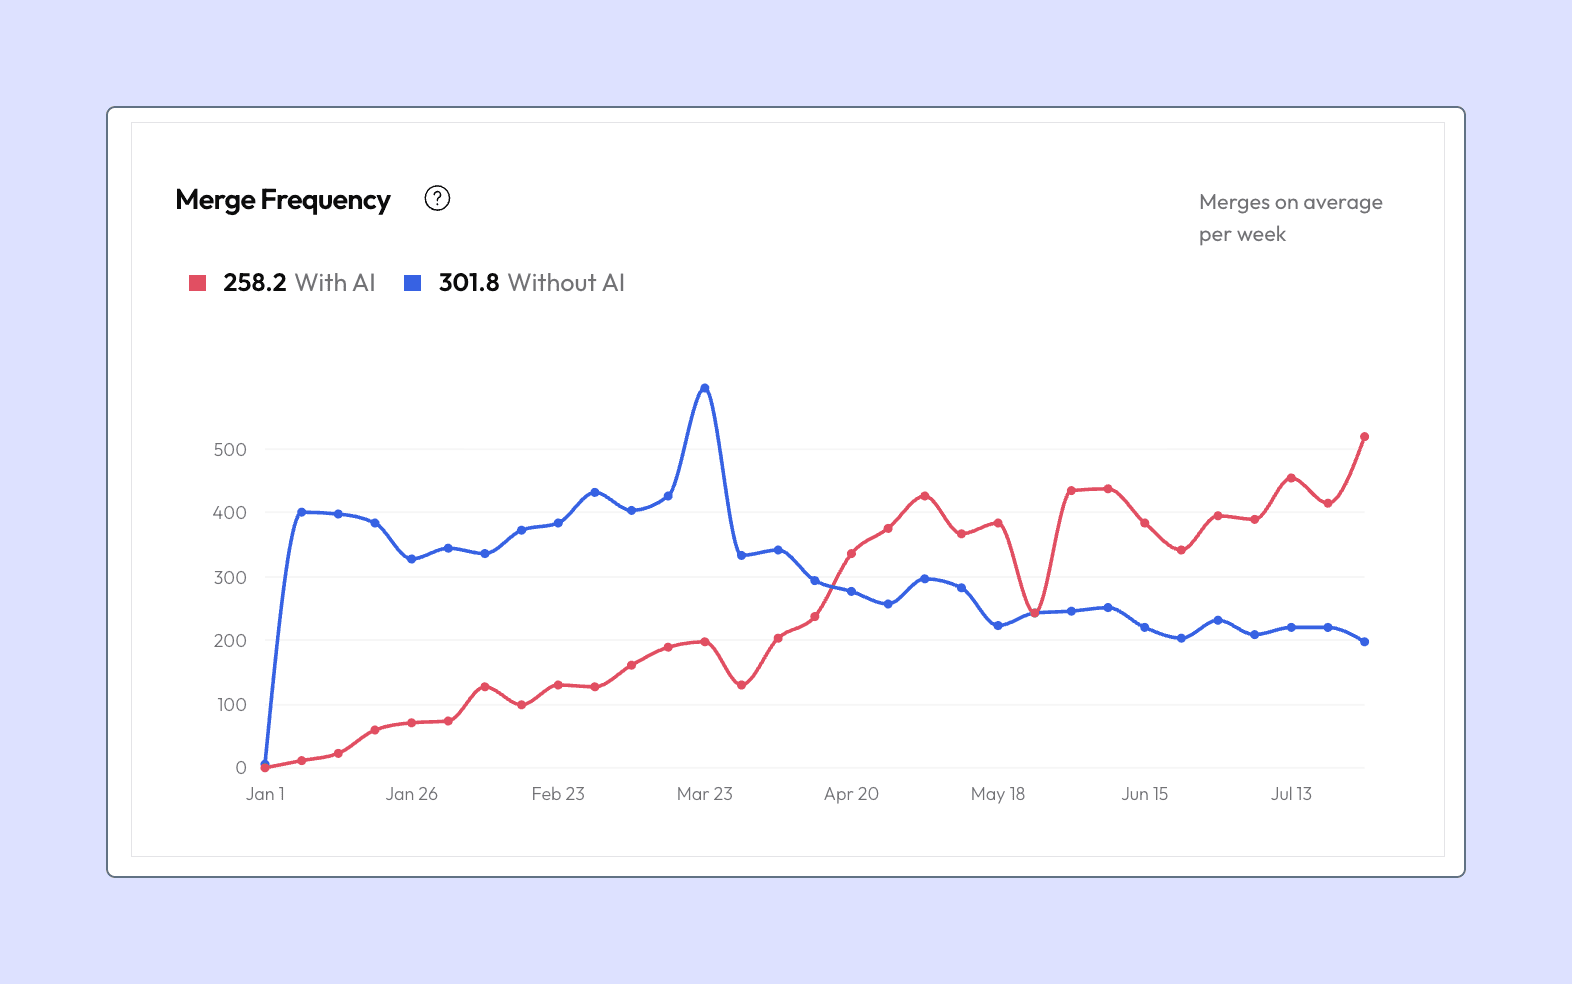Click the blue peak point near Mar 23
The width and height of the screenshot is (1572, 984).
(x=705, y=388)
